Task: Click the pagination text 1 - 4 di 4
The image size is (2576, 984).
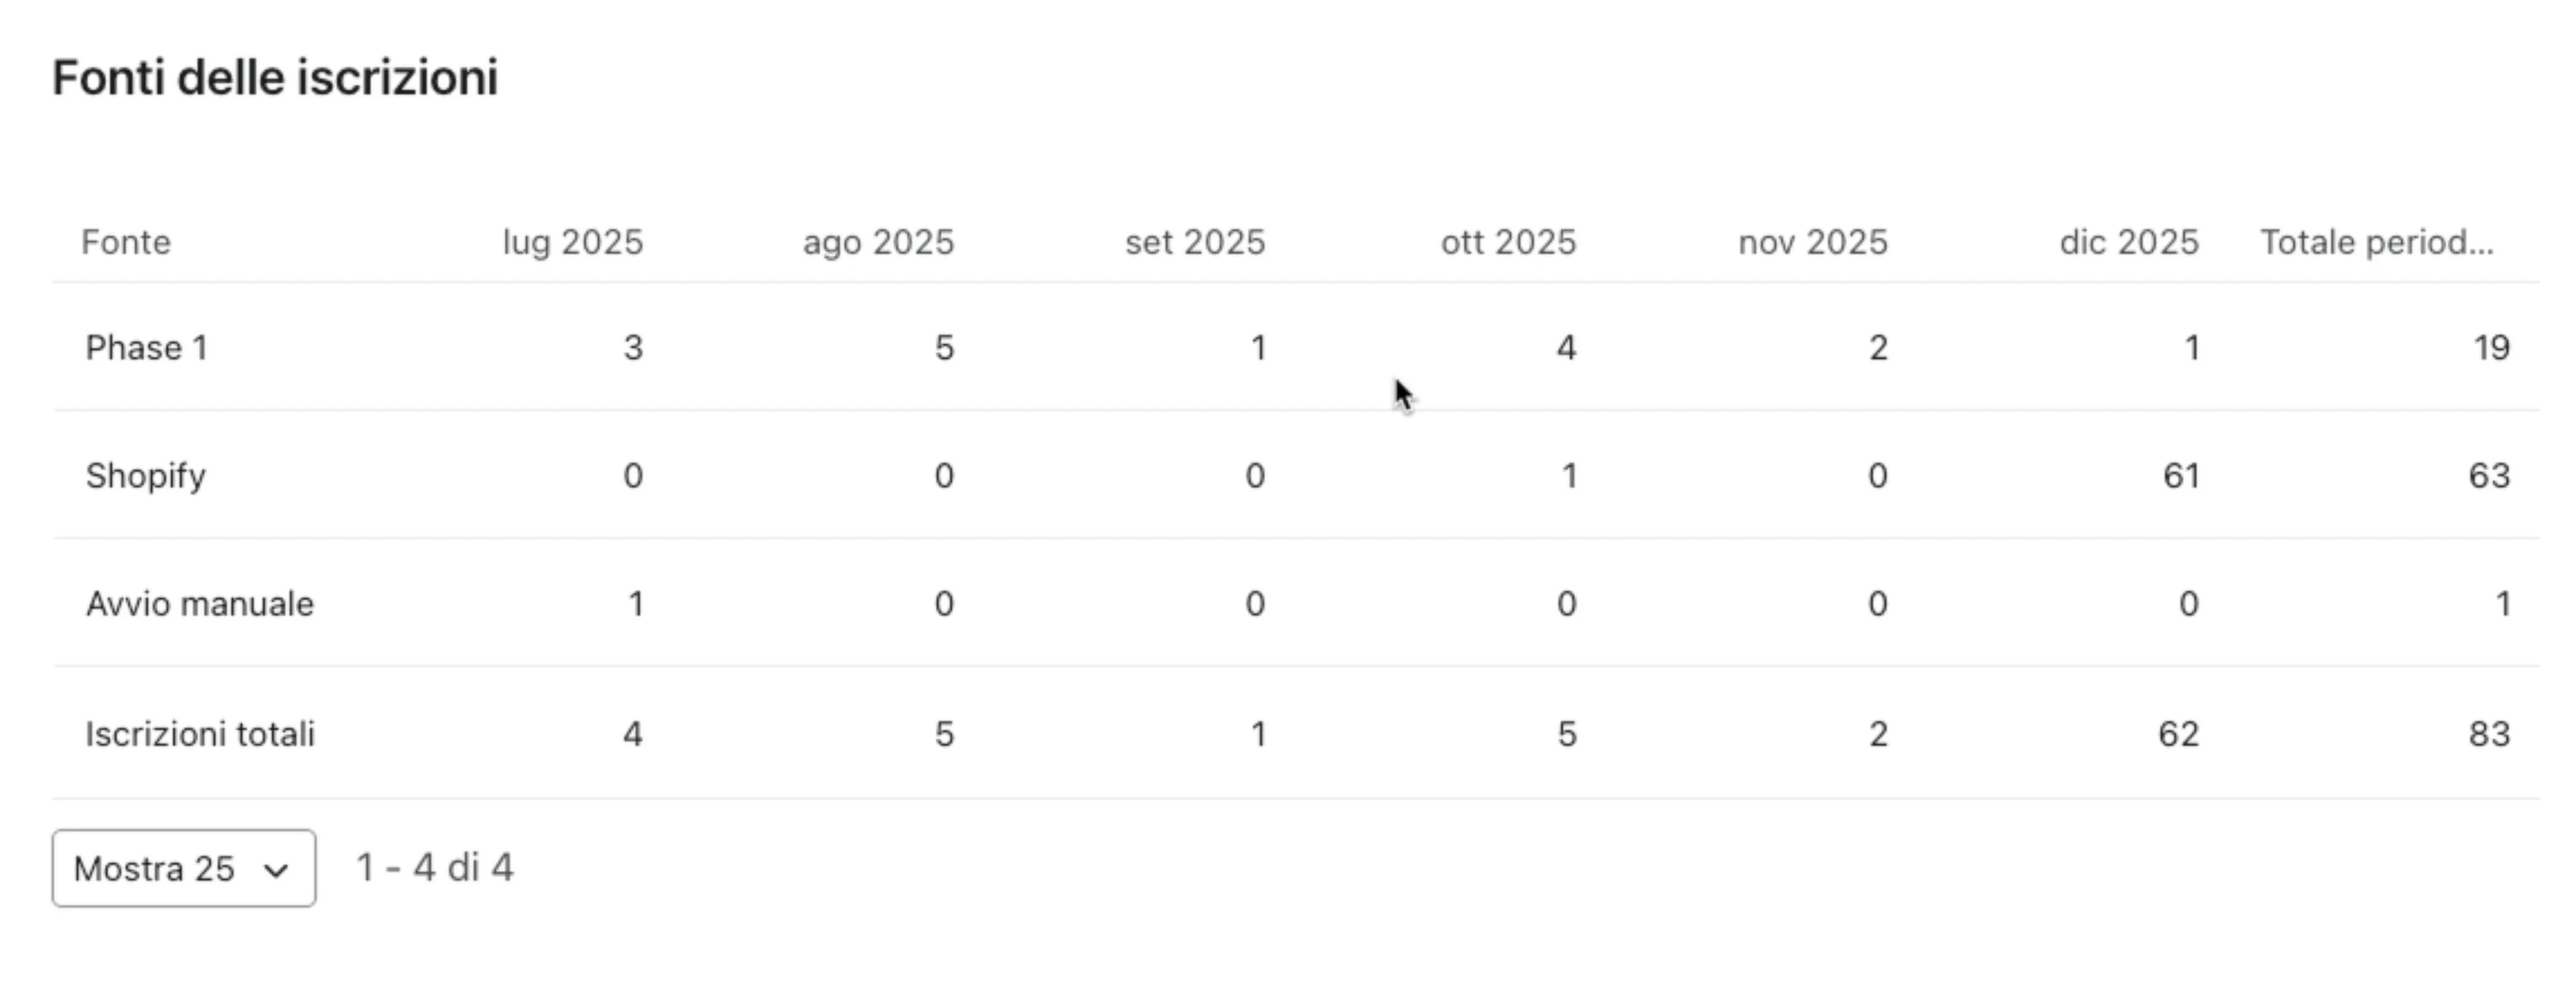Action: click(x=434, y=868)
